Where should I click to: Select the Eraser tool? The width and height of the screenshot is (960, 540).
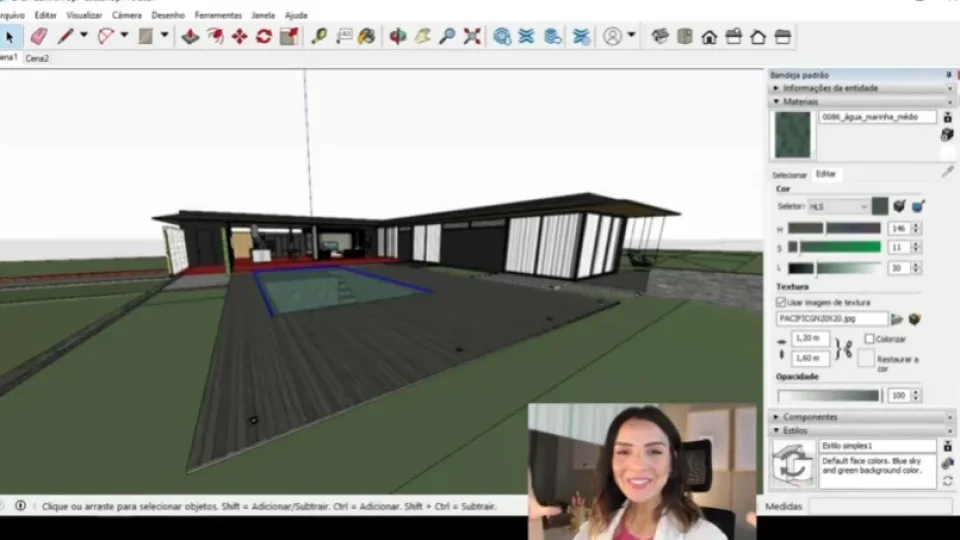[39, 36]
